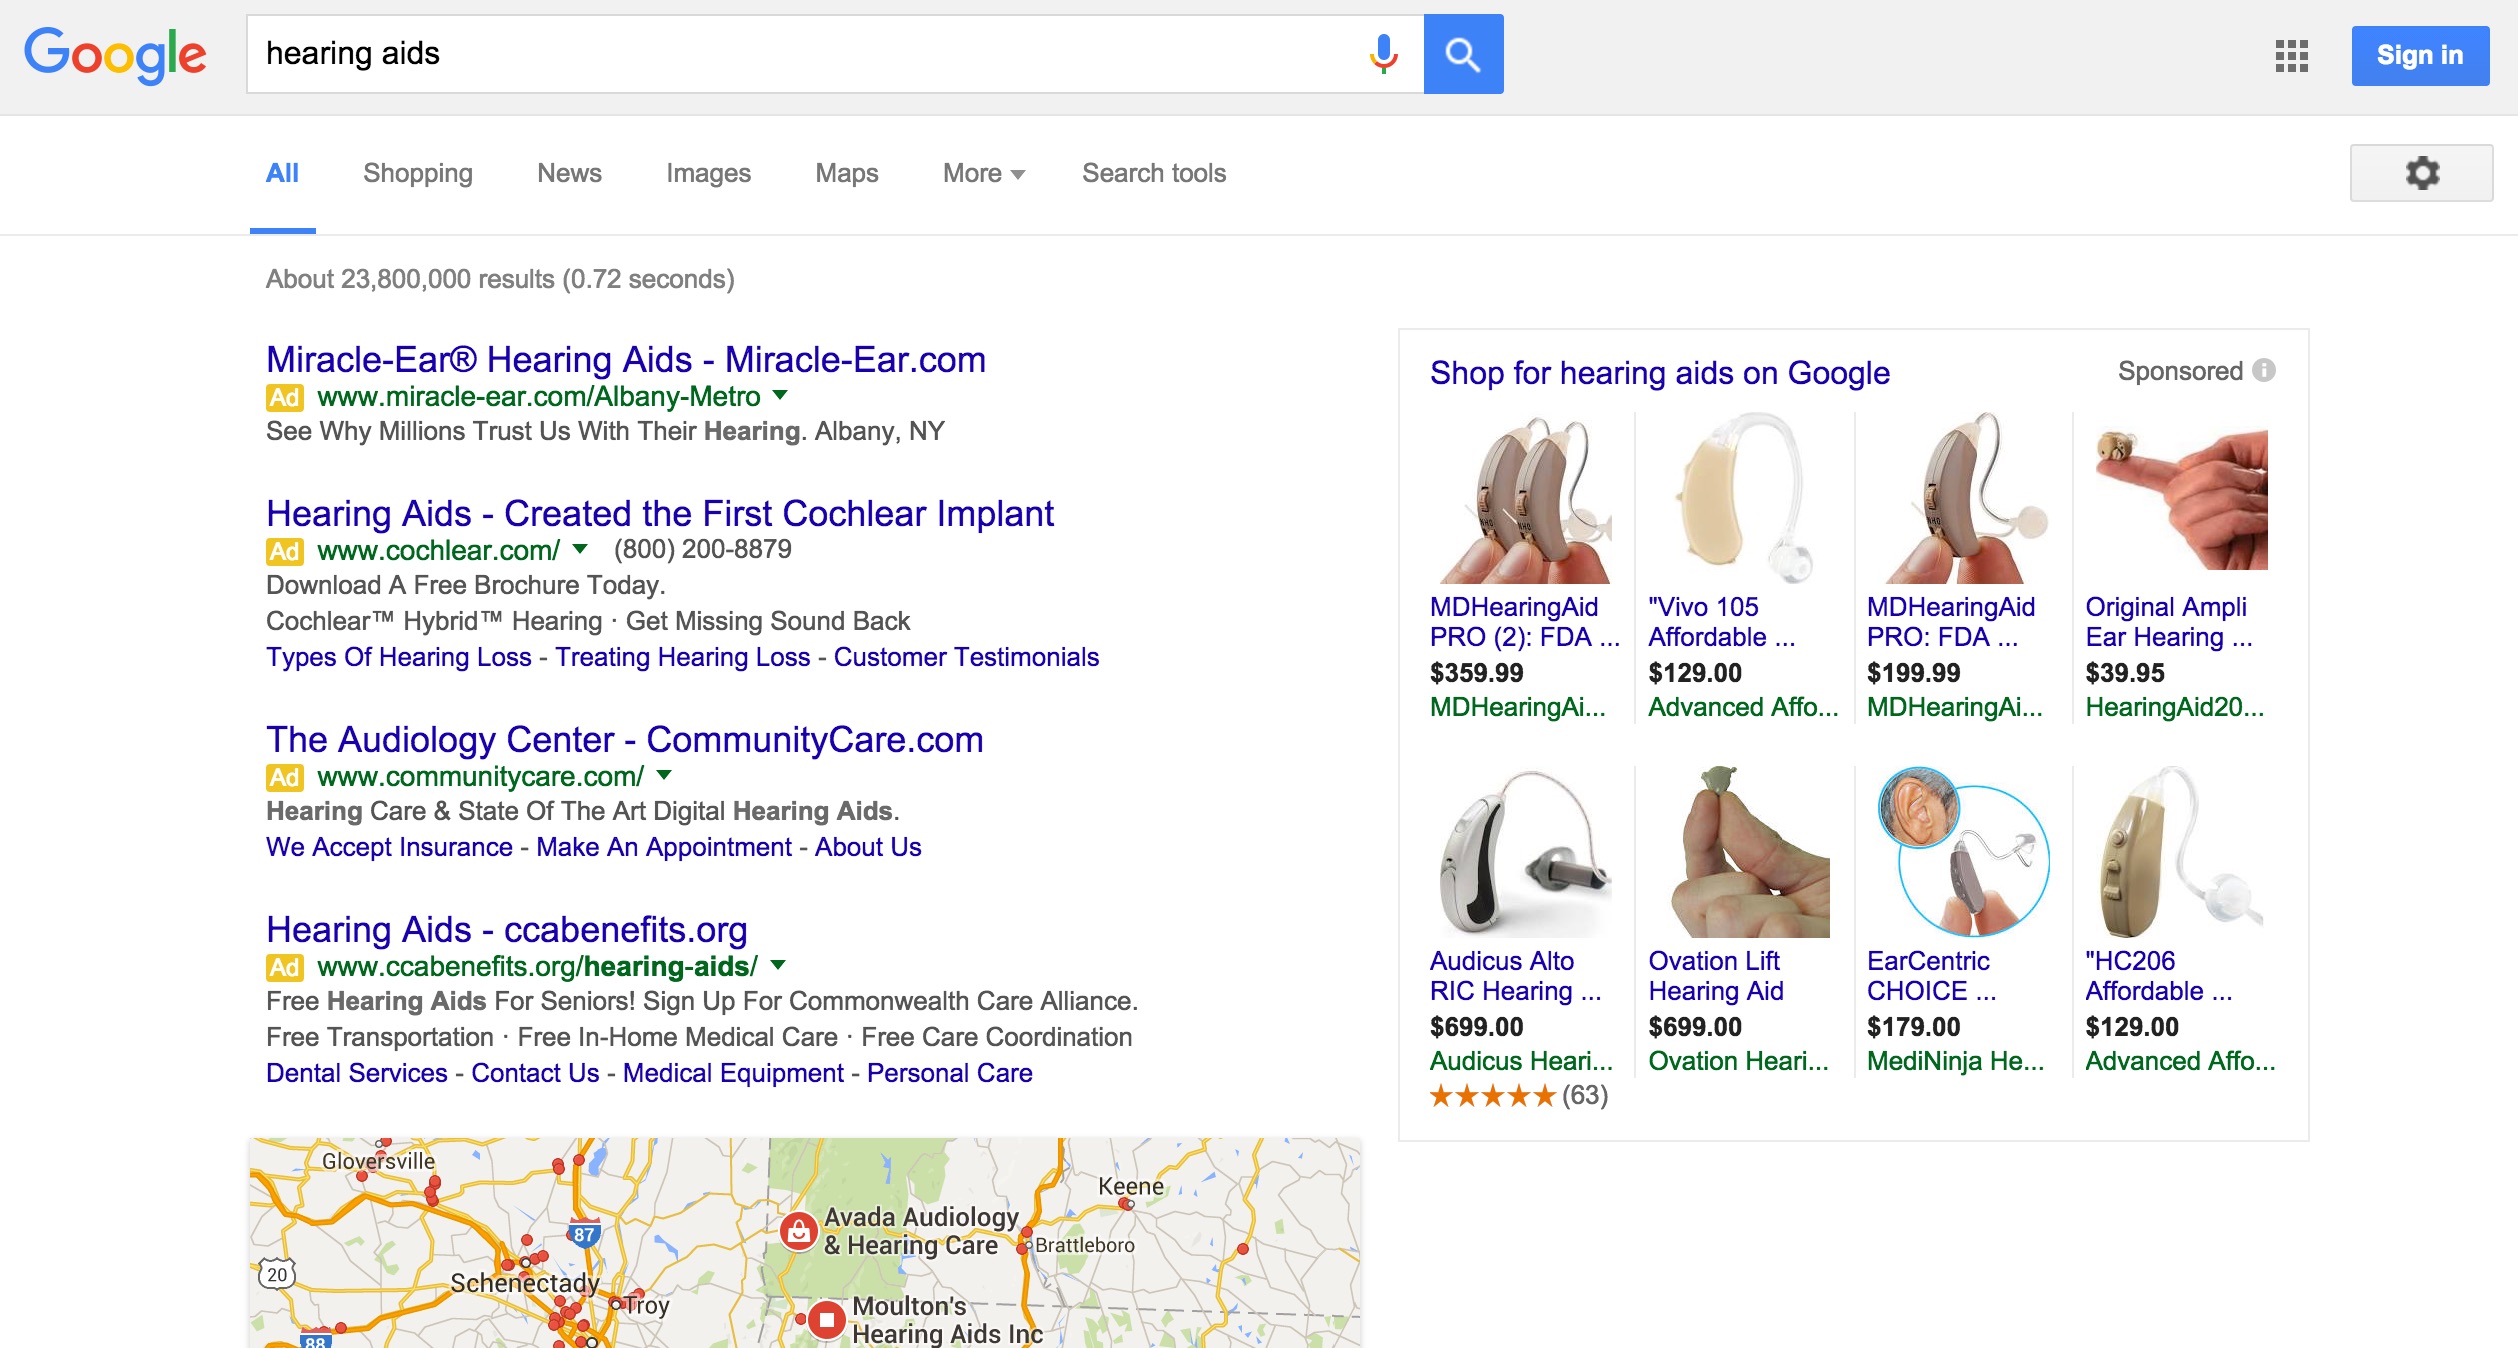Expand the More dropdown menu
This screenshot has width=2518, height=1348.
pos(983,173)
